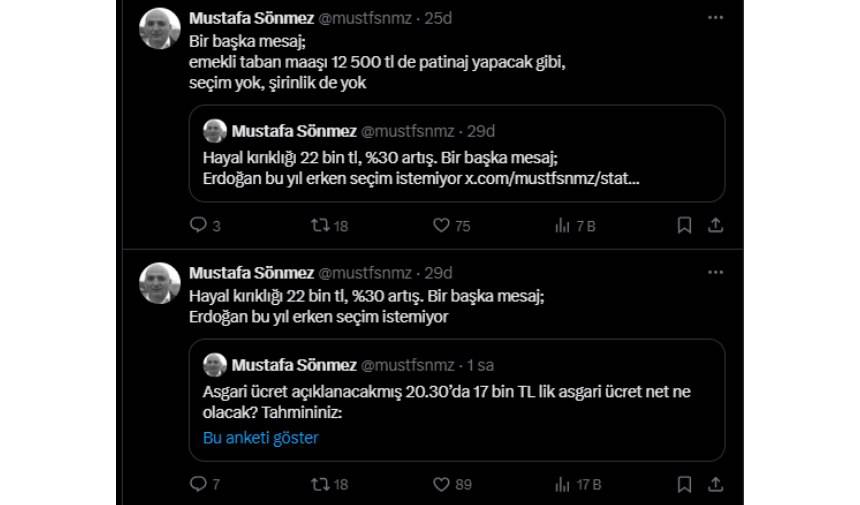
Task: View analytics of the 7 B views tweet
Action: [x=563, y=226]
